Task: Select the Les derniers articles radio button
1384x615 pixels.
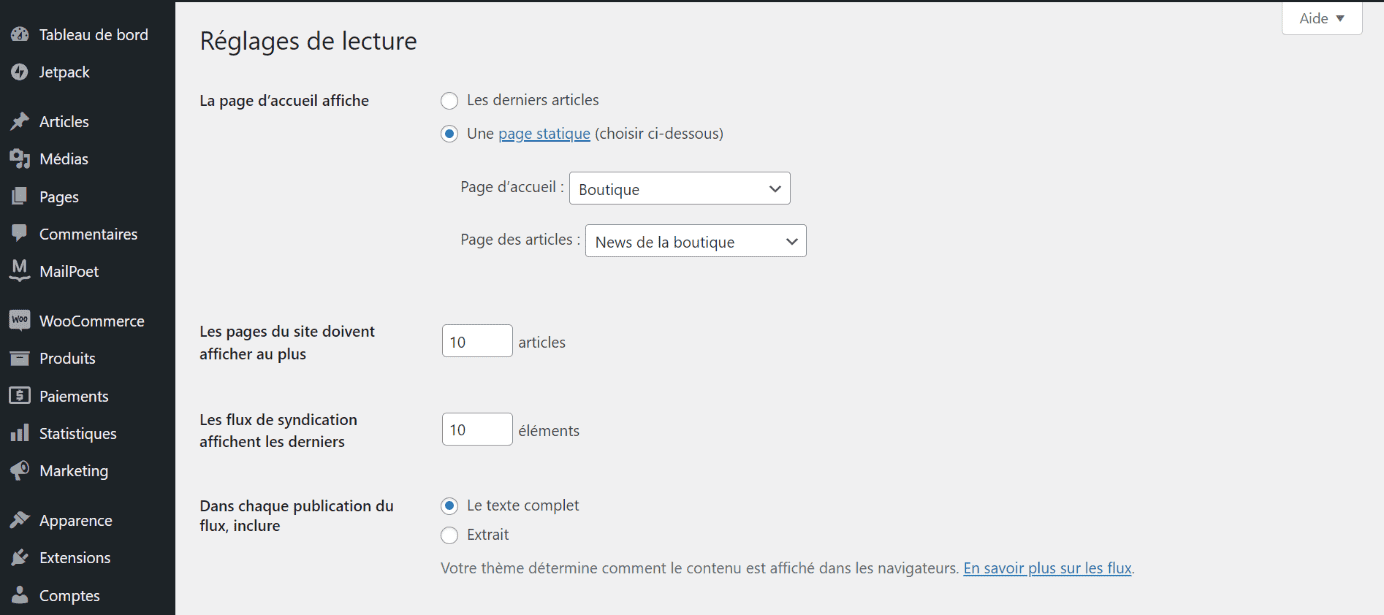Action: coord(449,101)
